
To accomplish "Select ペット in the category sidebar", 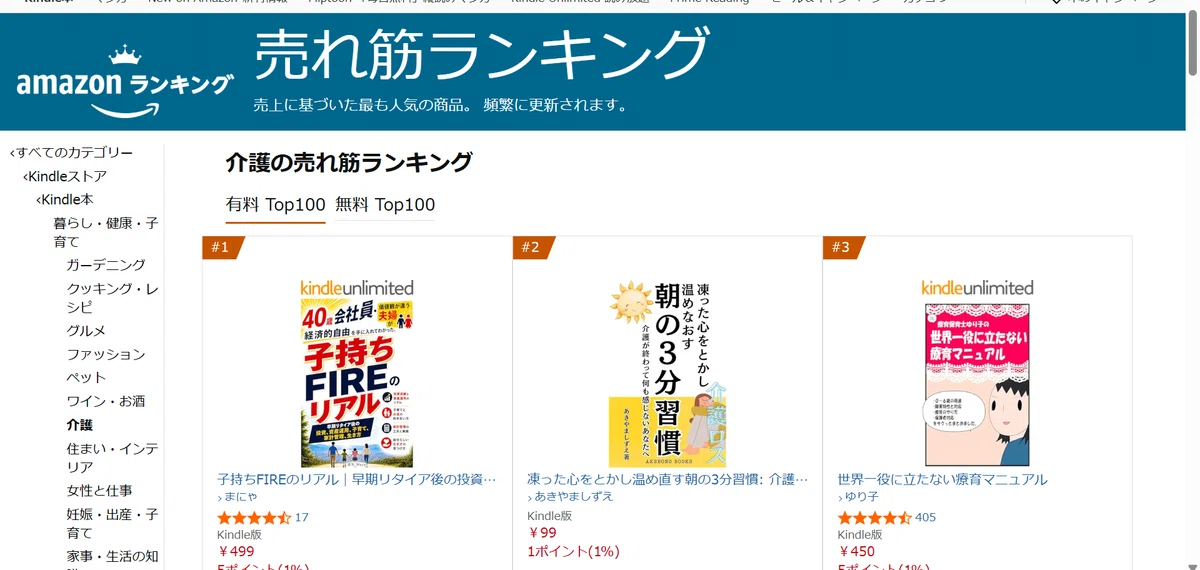I will (86, 377).
